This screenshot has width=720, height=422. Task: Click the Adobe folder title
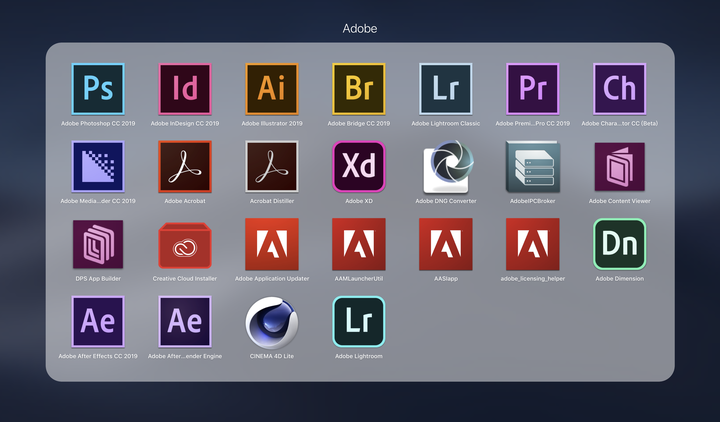360,28
